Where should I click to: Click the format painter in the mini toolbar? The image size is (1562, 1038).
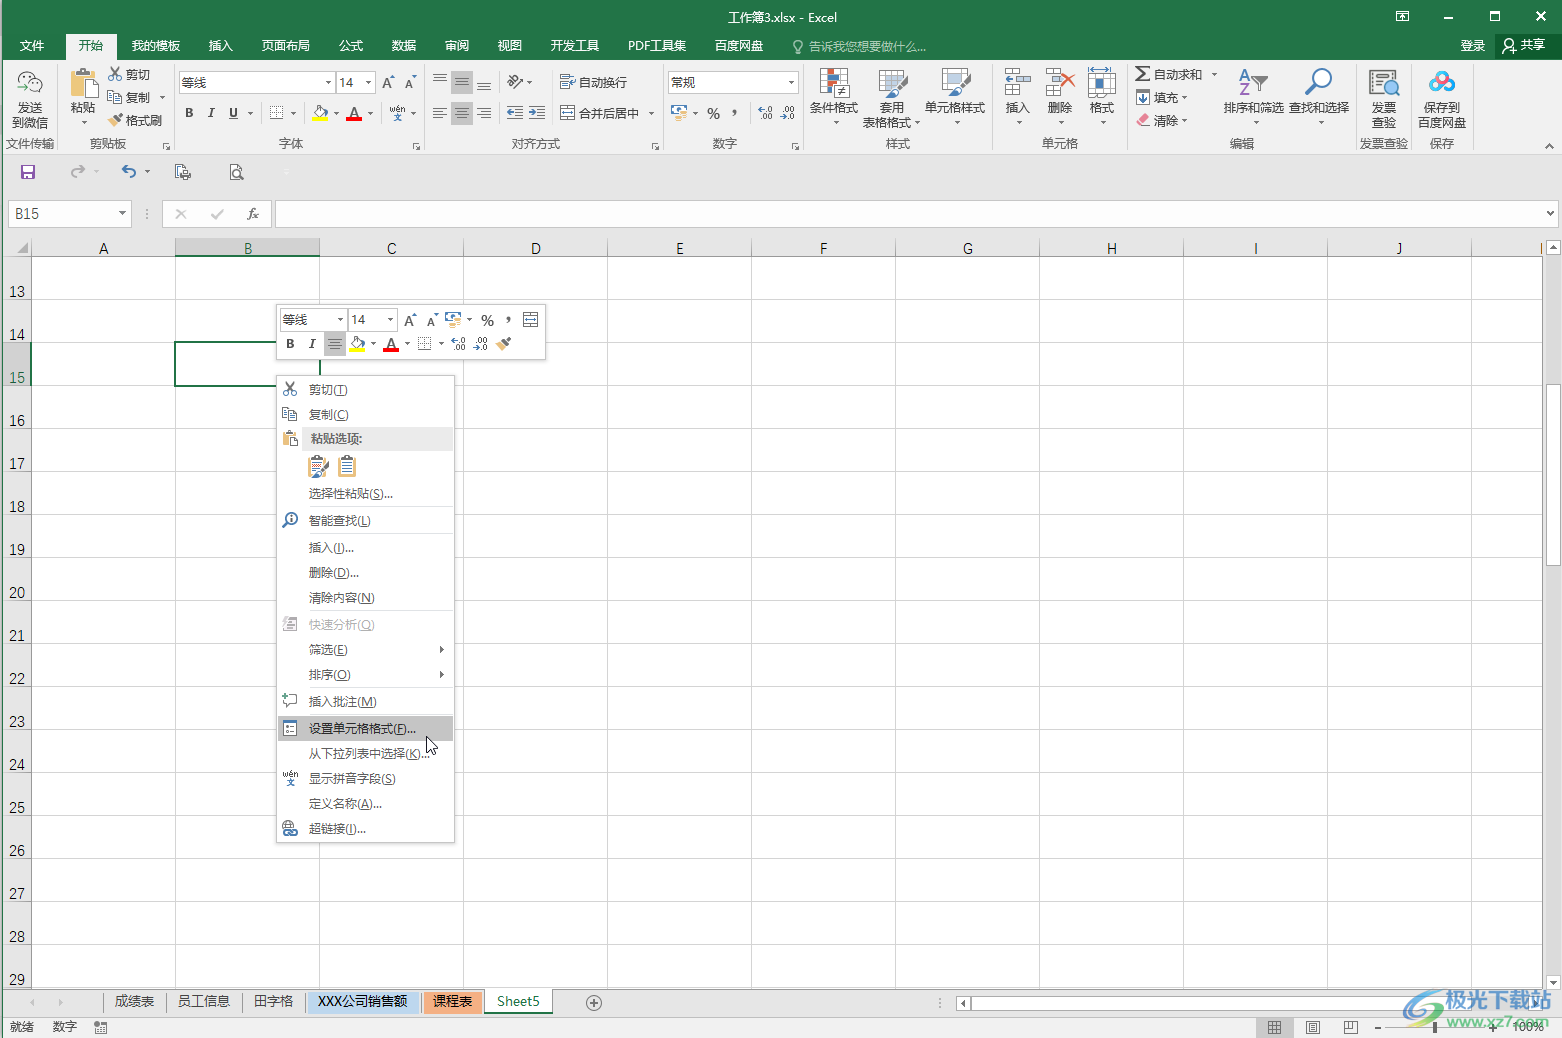tap(504, 344)
